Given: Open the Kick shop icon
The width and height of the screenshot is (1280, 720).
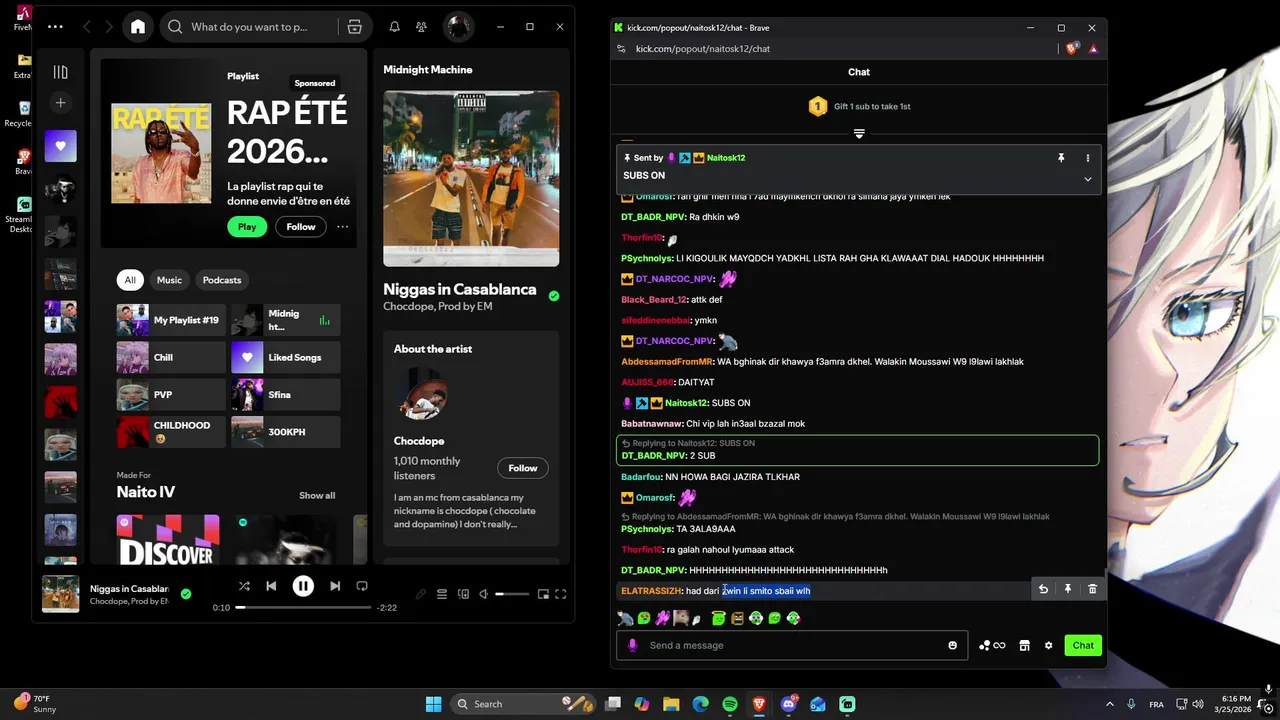Looking at the screenshot, I should click(1024, 645).
